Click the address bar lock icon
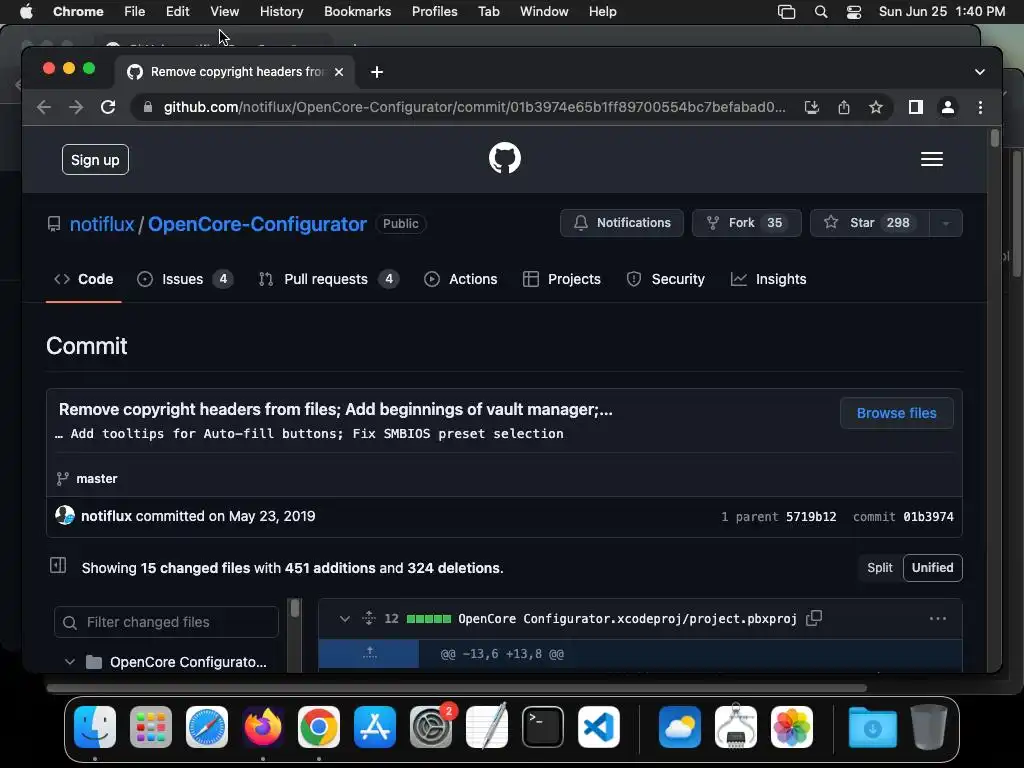The height and width of the screenshot is (768, 1024). pos(148,107)
